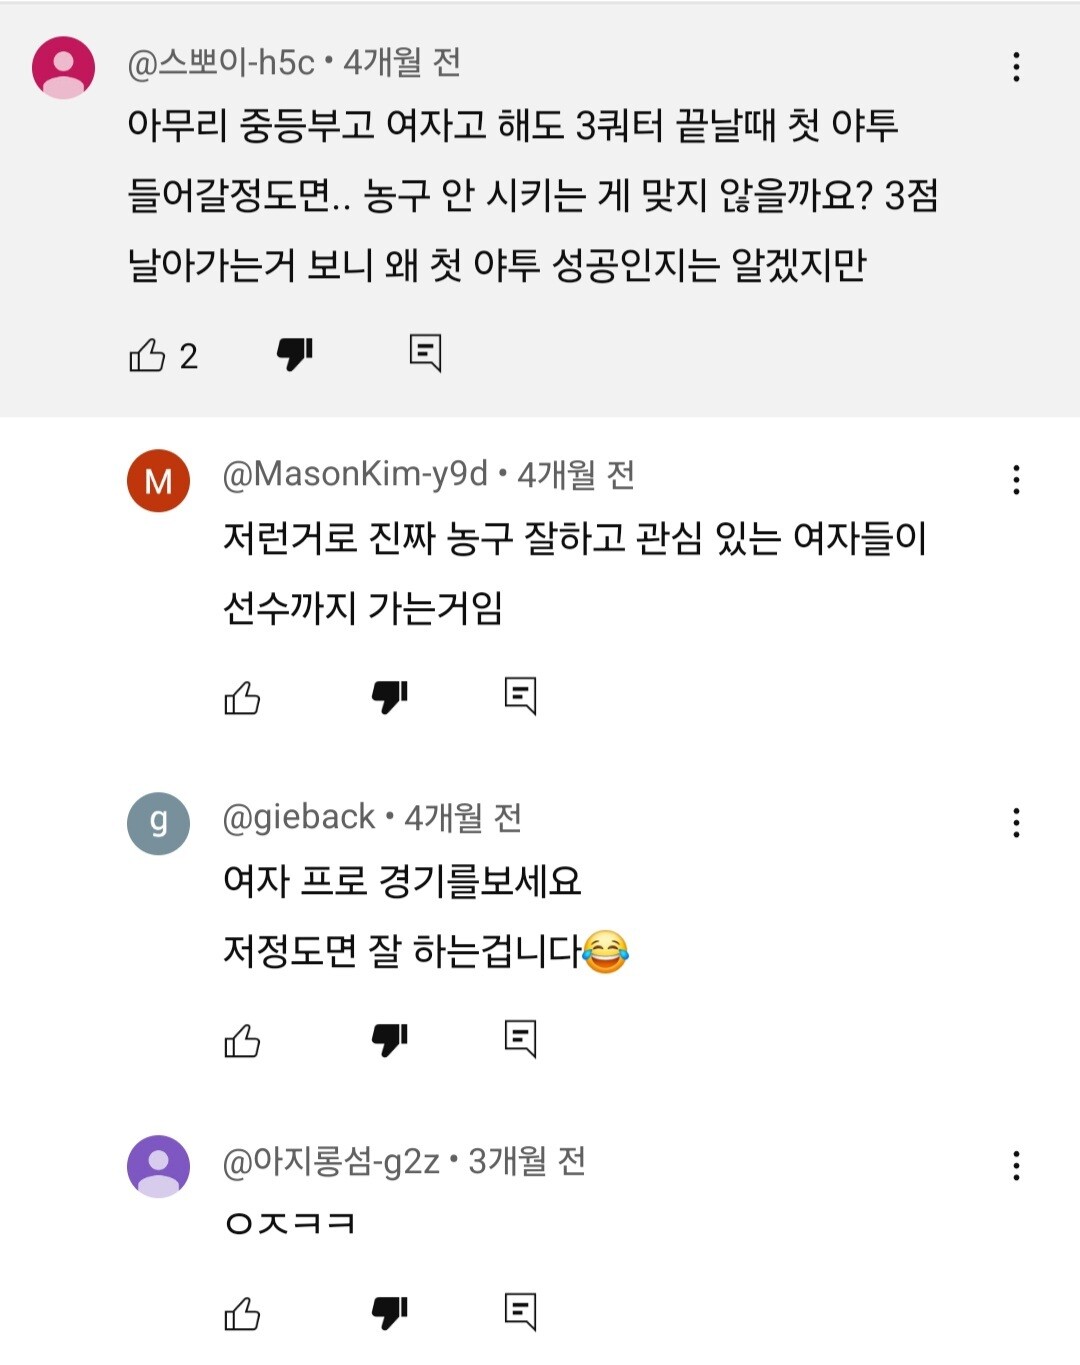Dislike the @MasonKim-y9d reply
1080x1365 pixels.
[390, 696]
